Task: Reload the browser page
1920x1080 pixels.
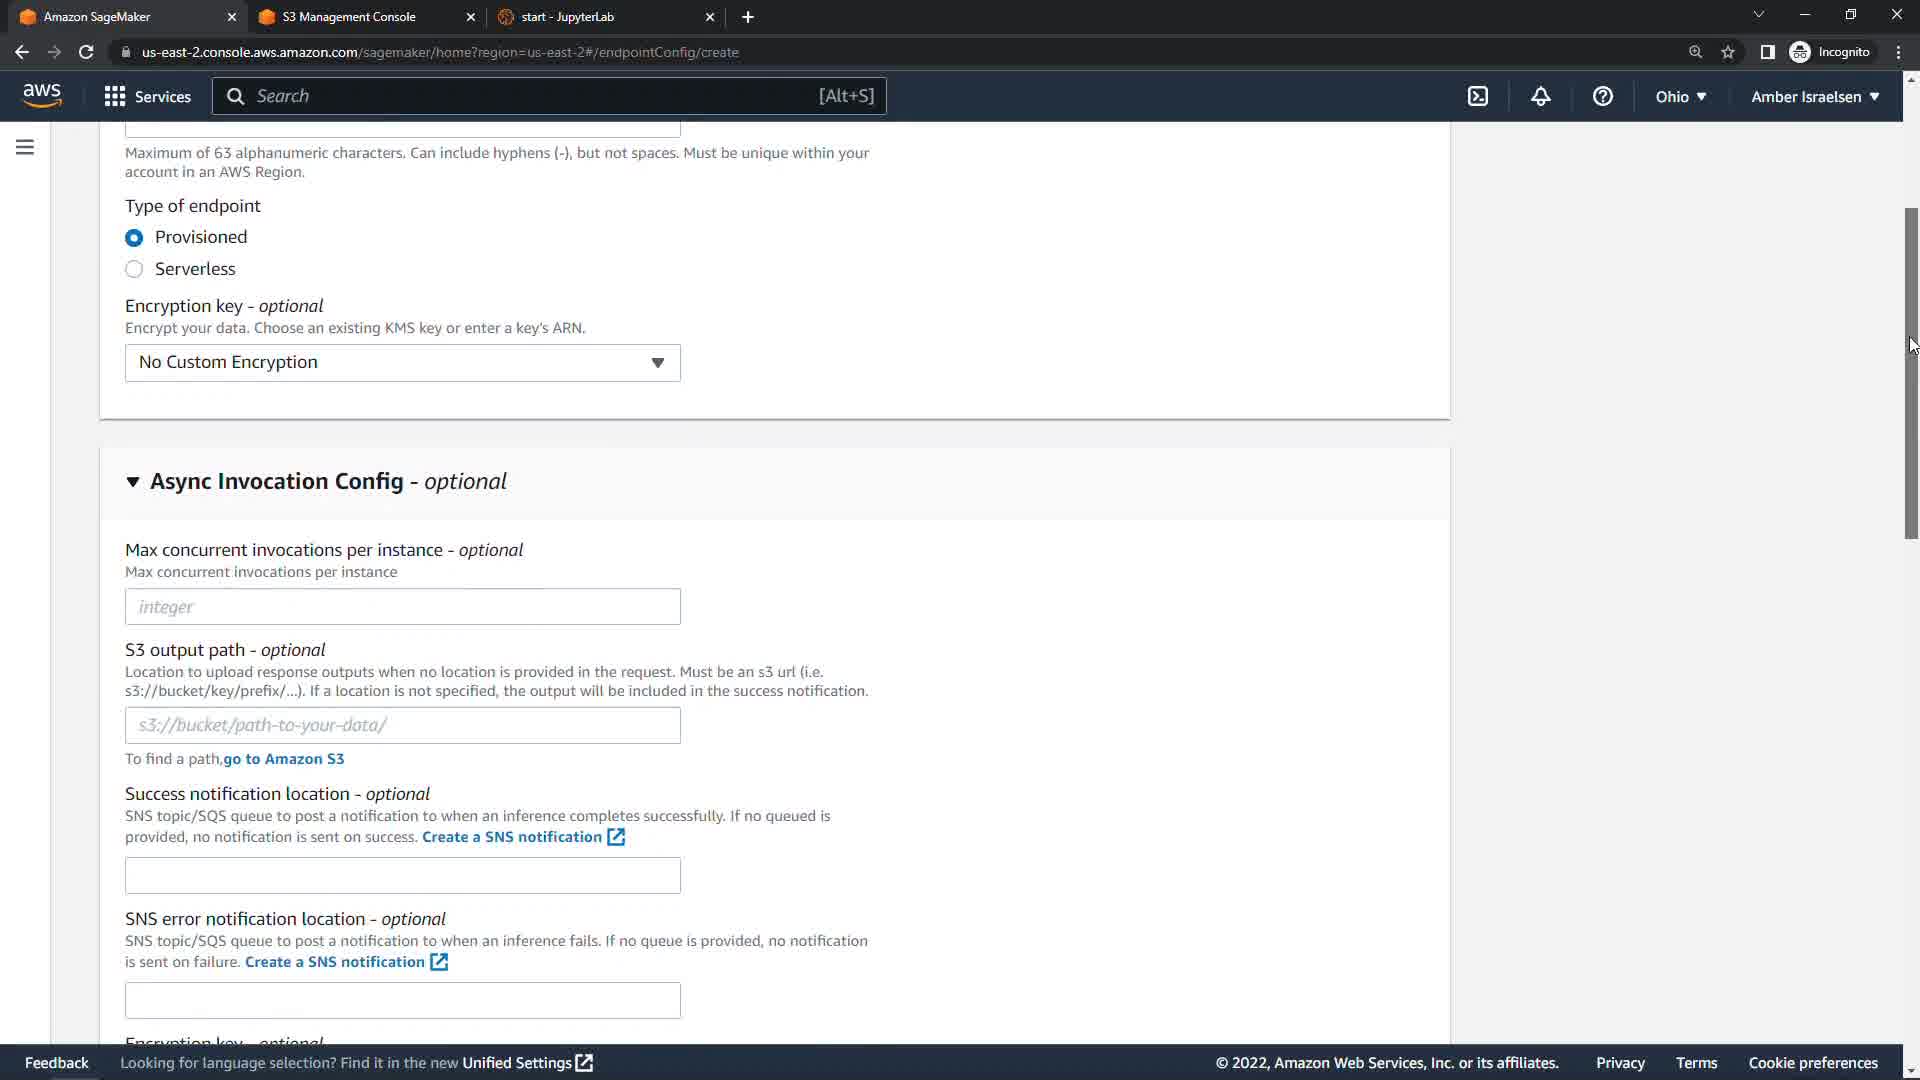Action: tap(86, 52)
